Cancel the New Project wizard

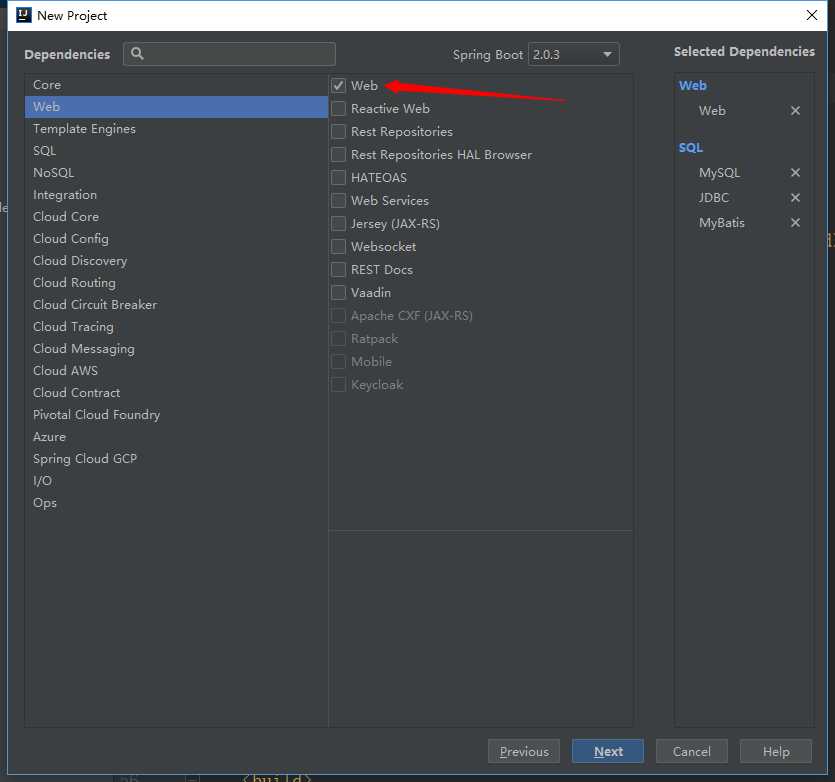[692, 752]
